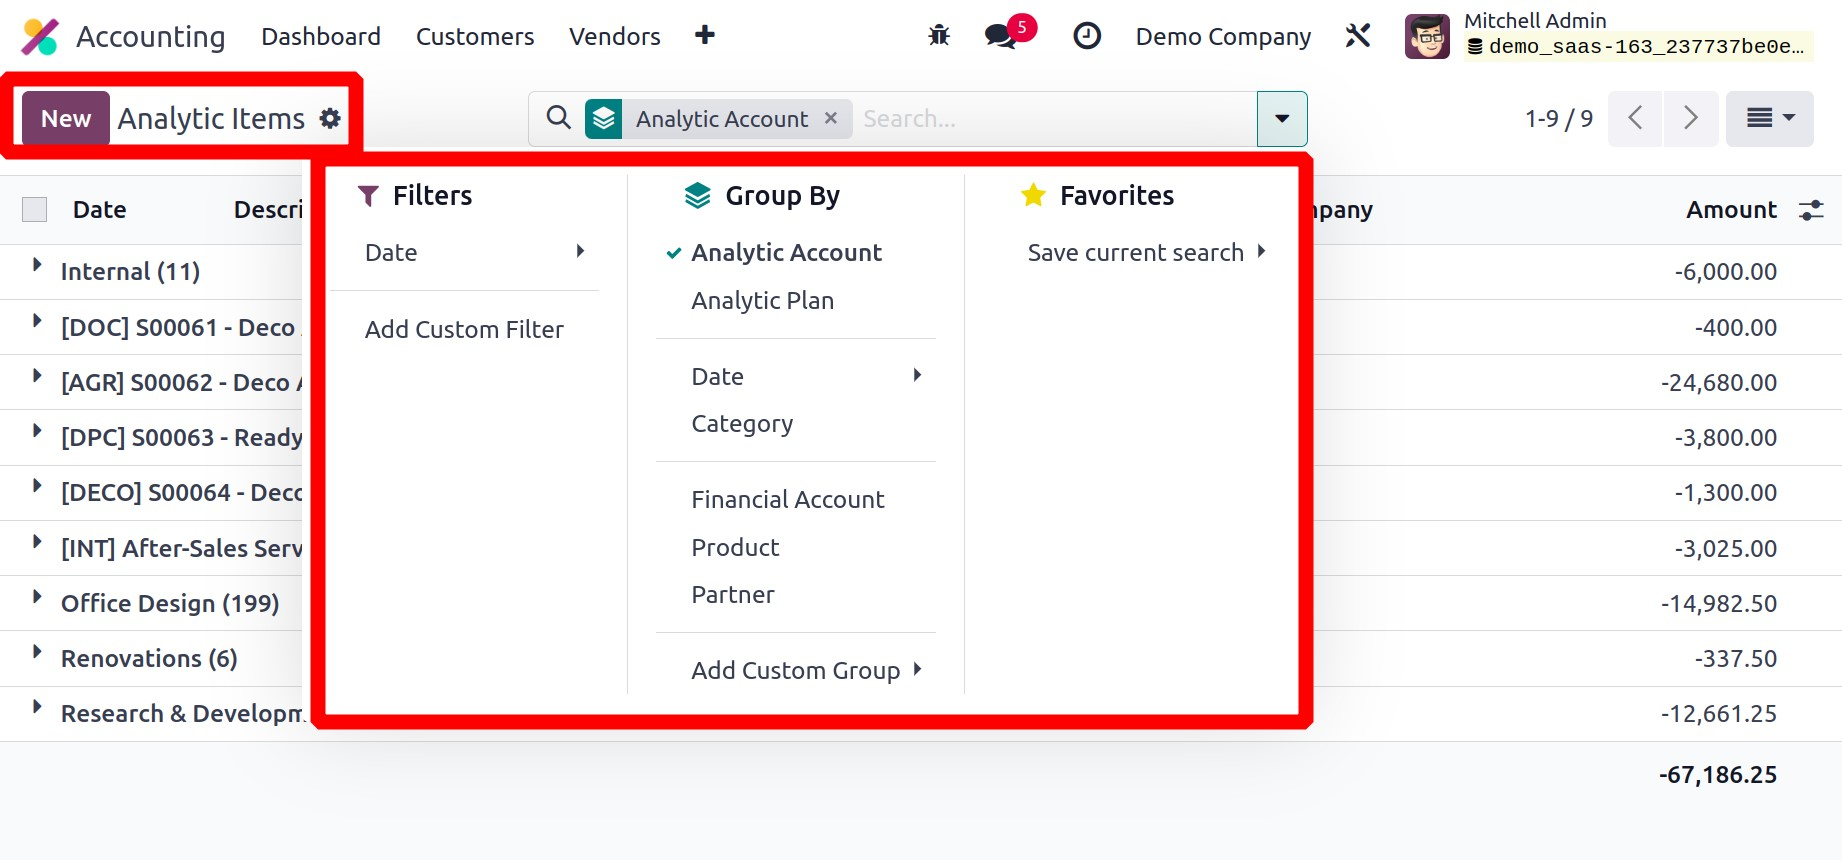Open the activities clock icon
The image size is (1842, 860).
click(1086, 36)
